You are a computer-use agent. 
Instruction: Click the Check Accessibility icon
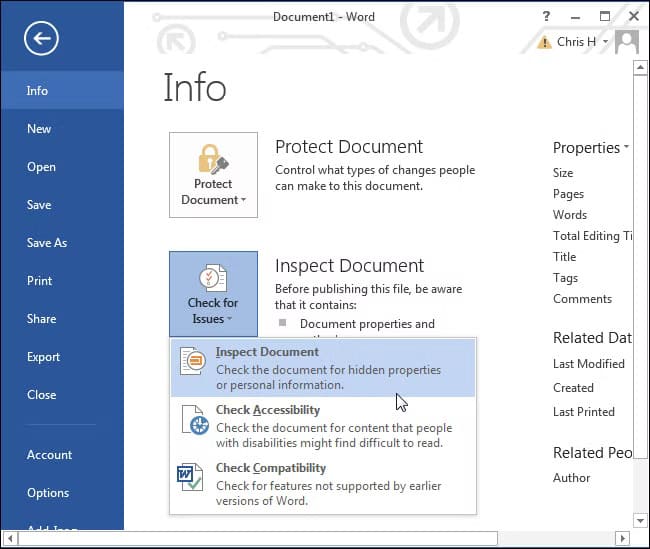pos(194,421)
